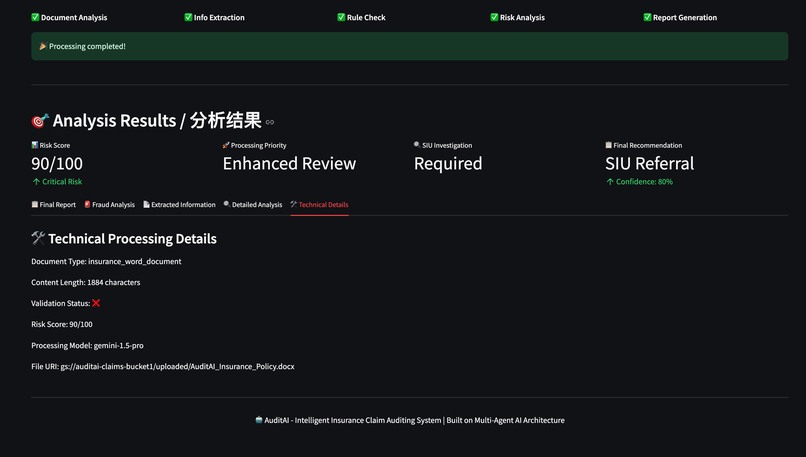Open the Extracted Information tab

coord(179,205)
